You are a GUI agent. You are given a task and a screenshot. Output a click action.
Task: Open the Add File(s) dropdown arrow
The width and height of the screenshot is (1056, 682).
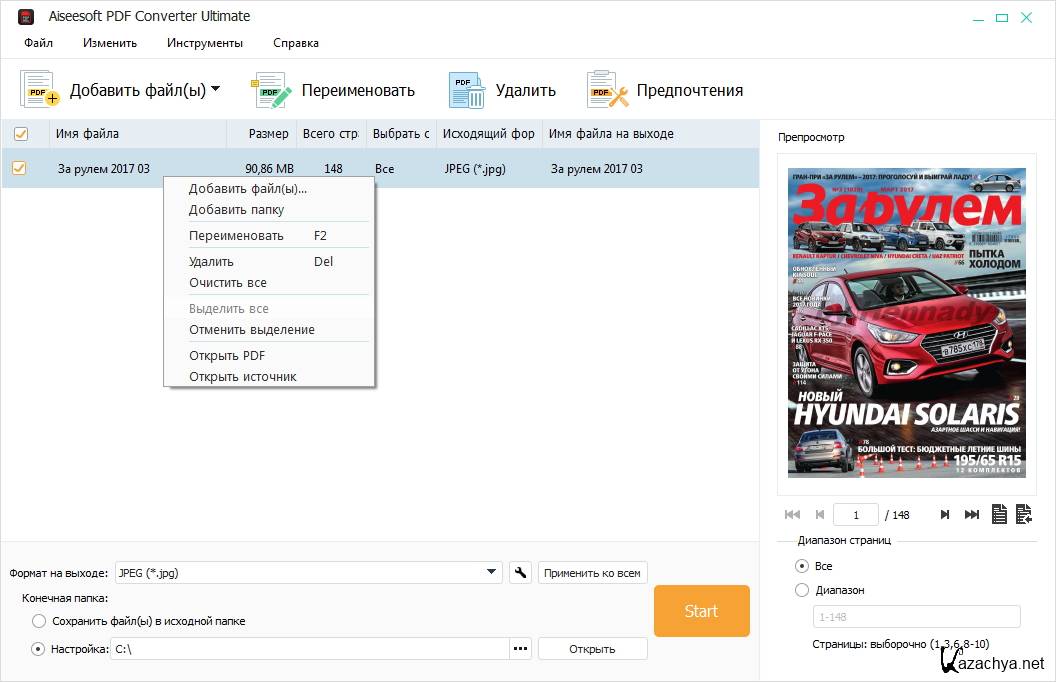215,90
